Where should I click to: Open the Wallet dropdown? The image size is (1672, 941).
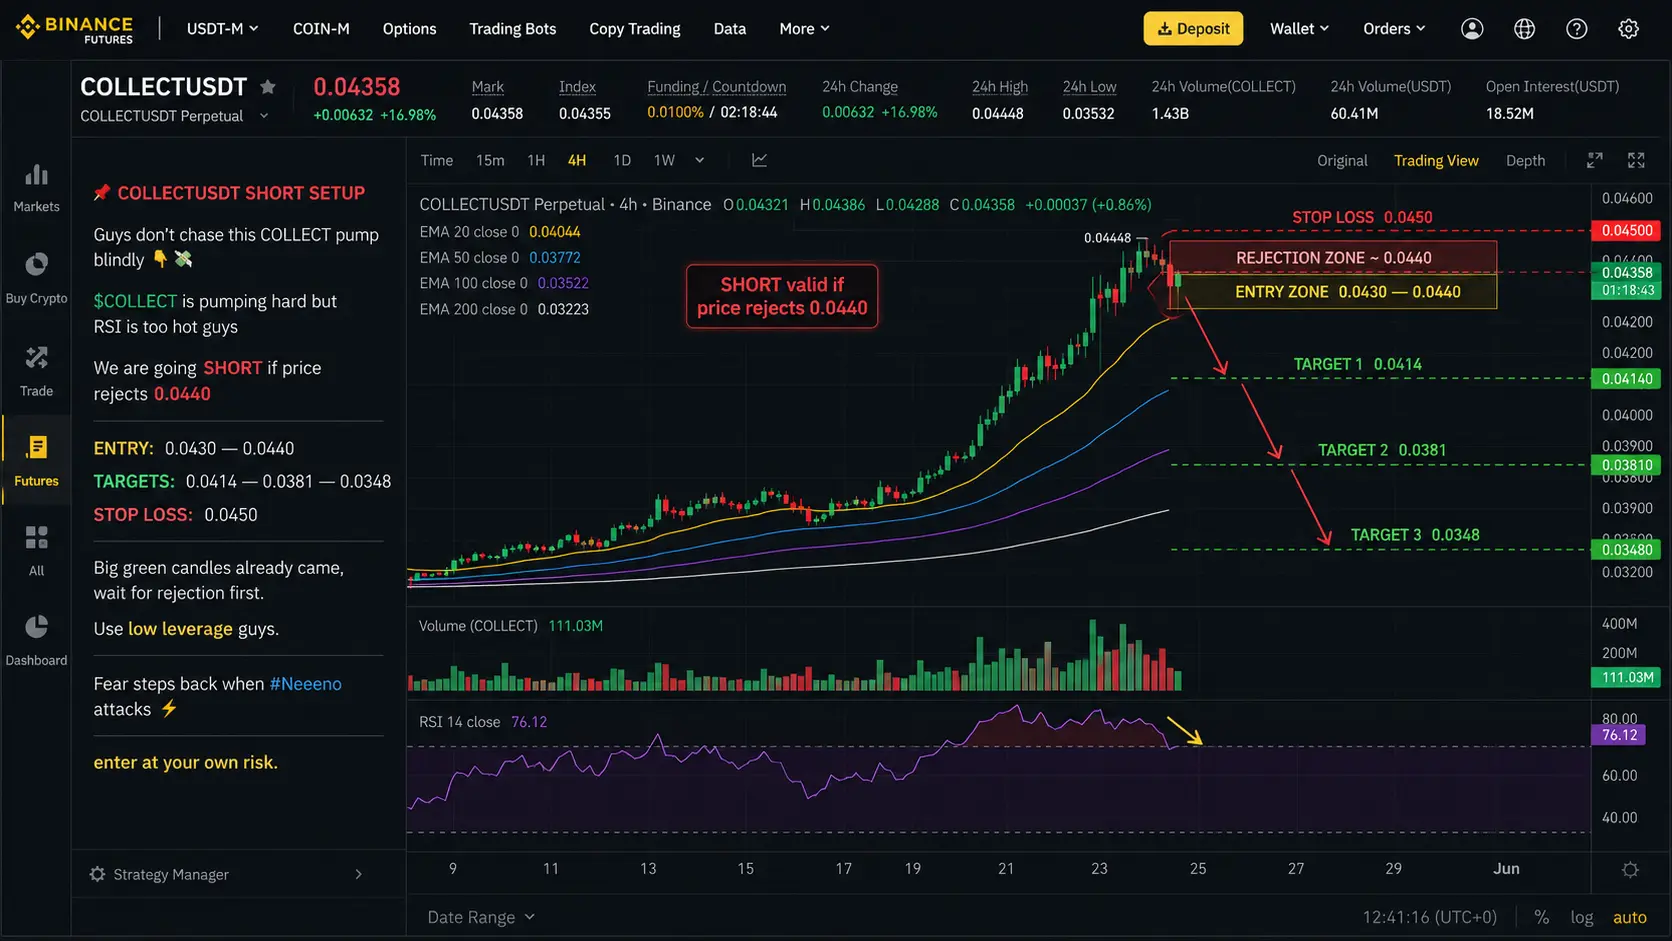point(1300,29)
